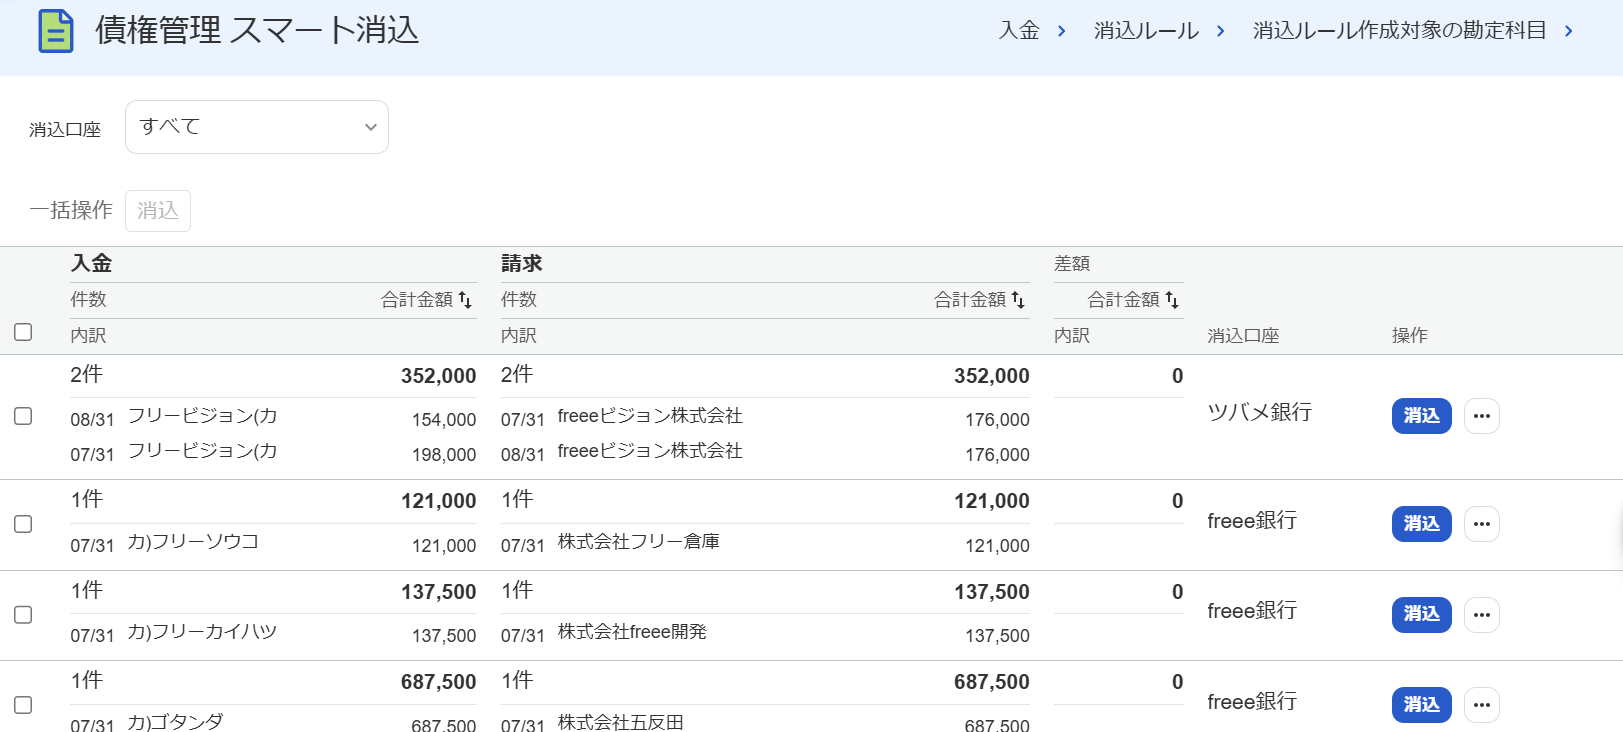Viewport: 1623px width, 732px height.
Task: Sort 入金 by 合計金額 arrows icon
Action: 465,300
